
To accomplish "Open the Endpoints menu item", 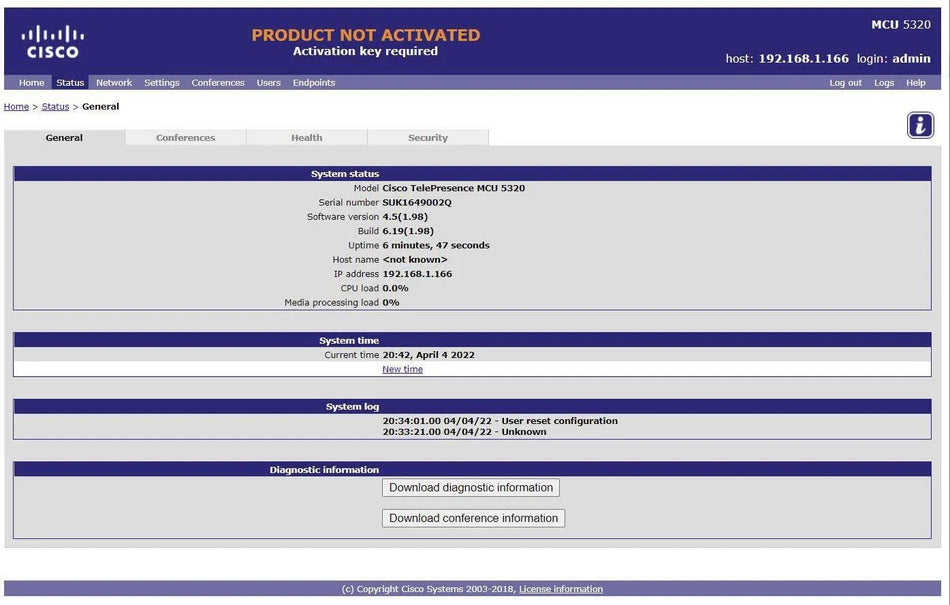I will [314, 82].
